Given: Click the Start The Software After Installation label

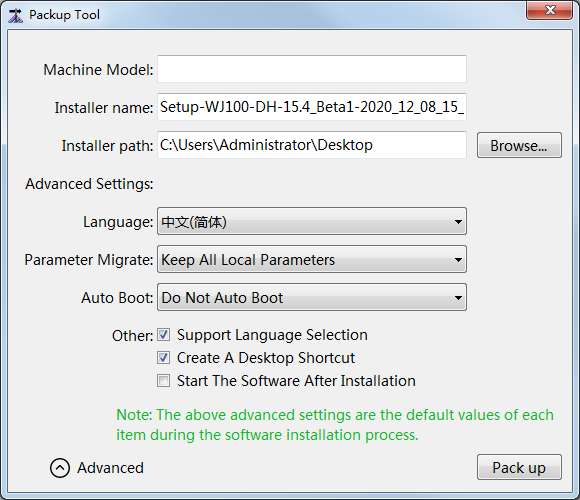Looking at the screenshot, I should click(296, 381).
